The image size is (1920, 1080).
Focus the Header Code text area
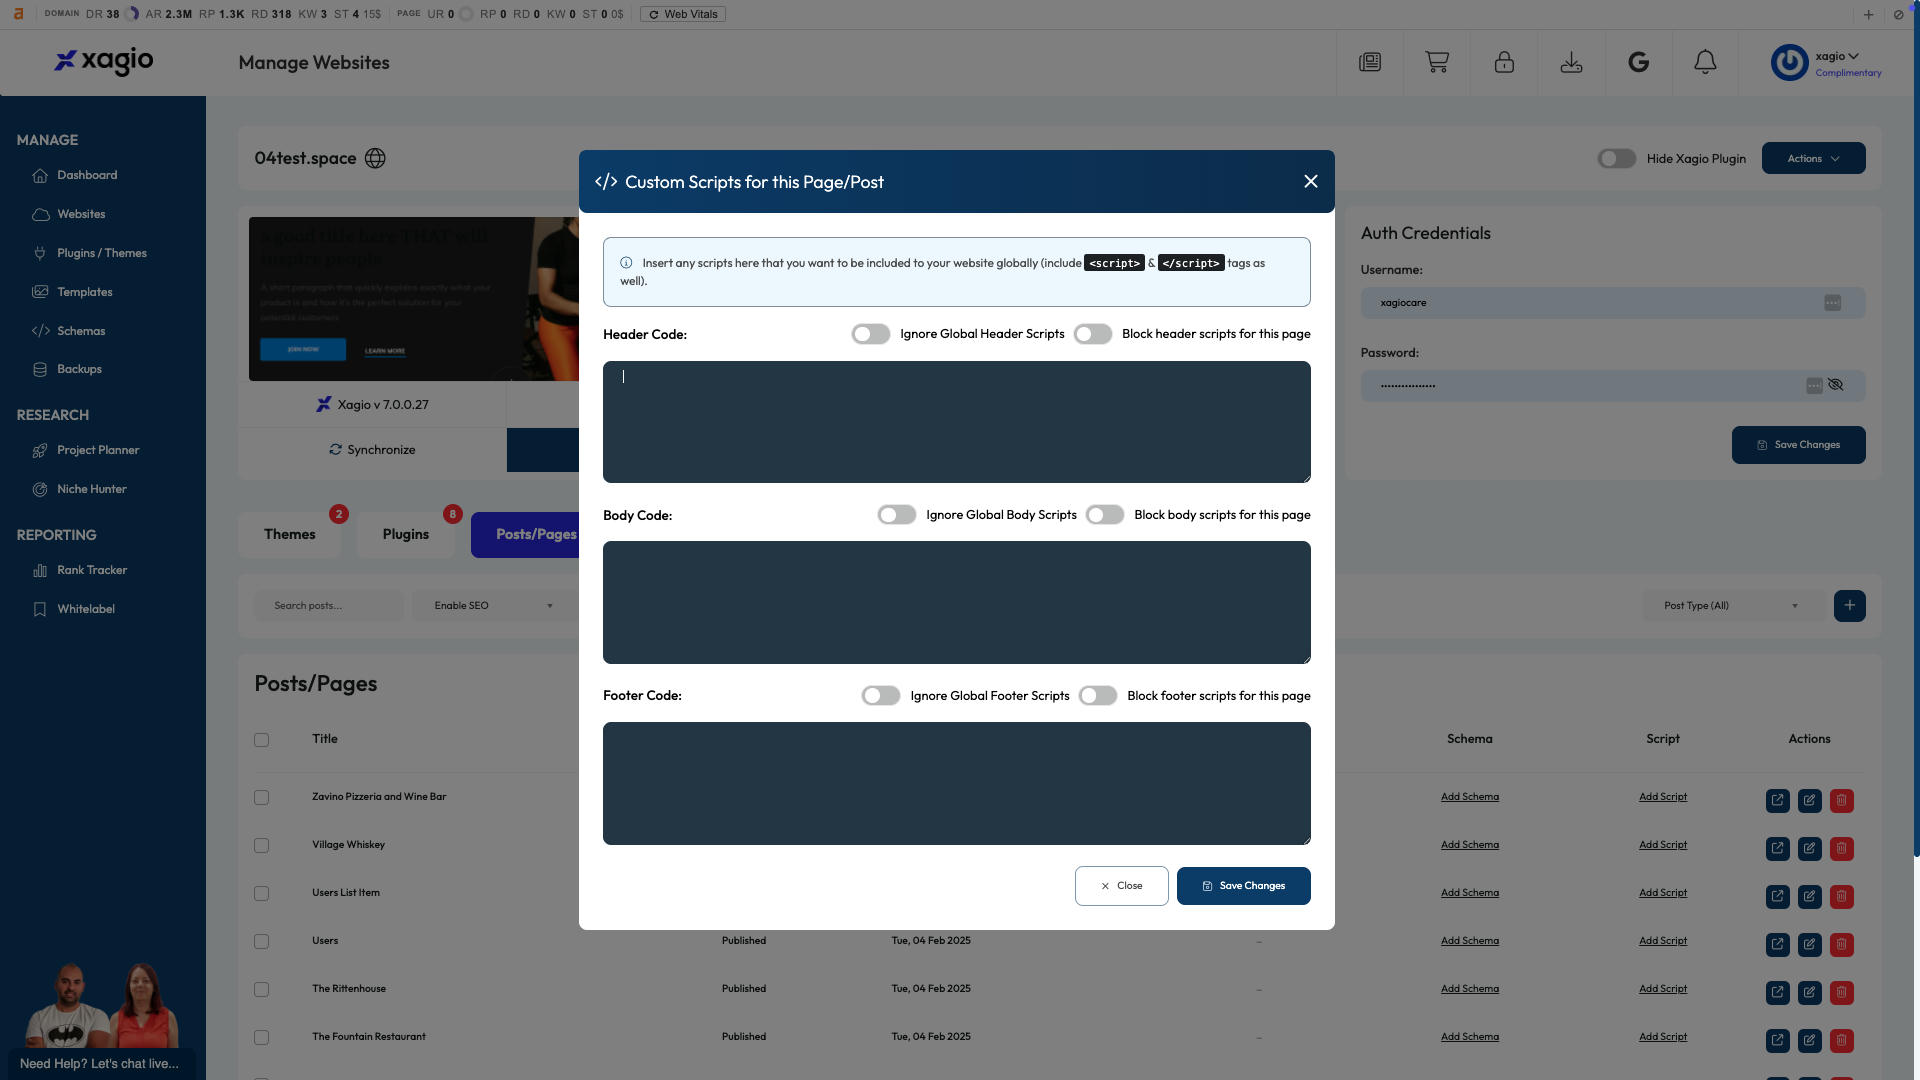coord(956,421)
